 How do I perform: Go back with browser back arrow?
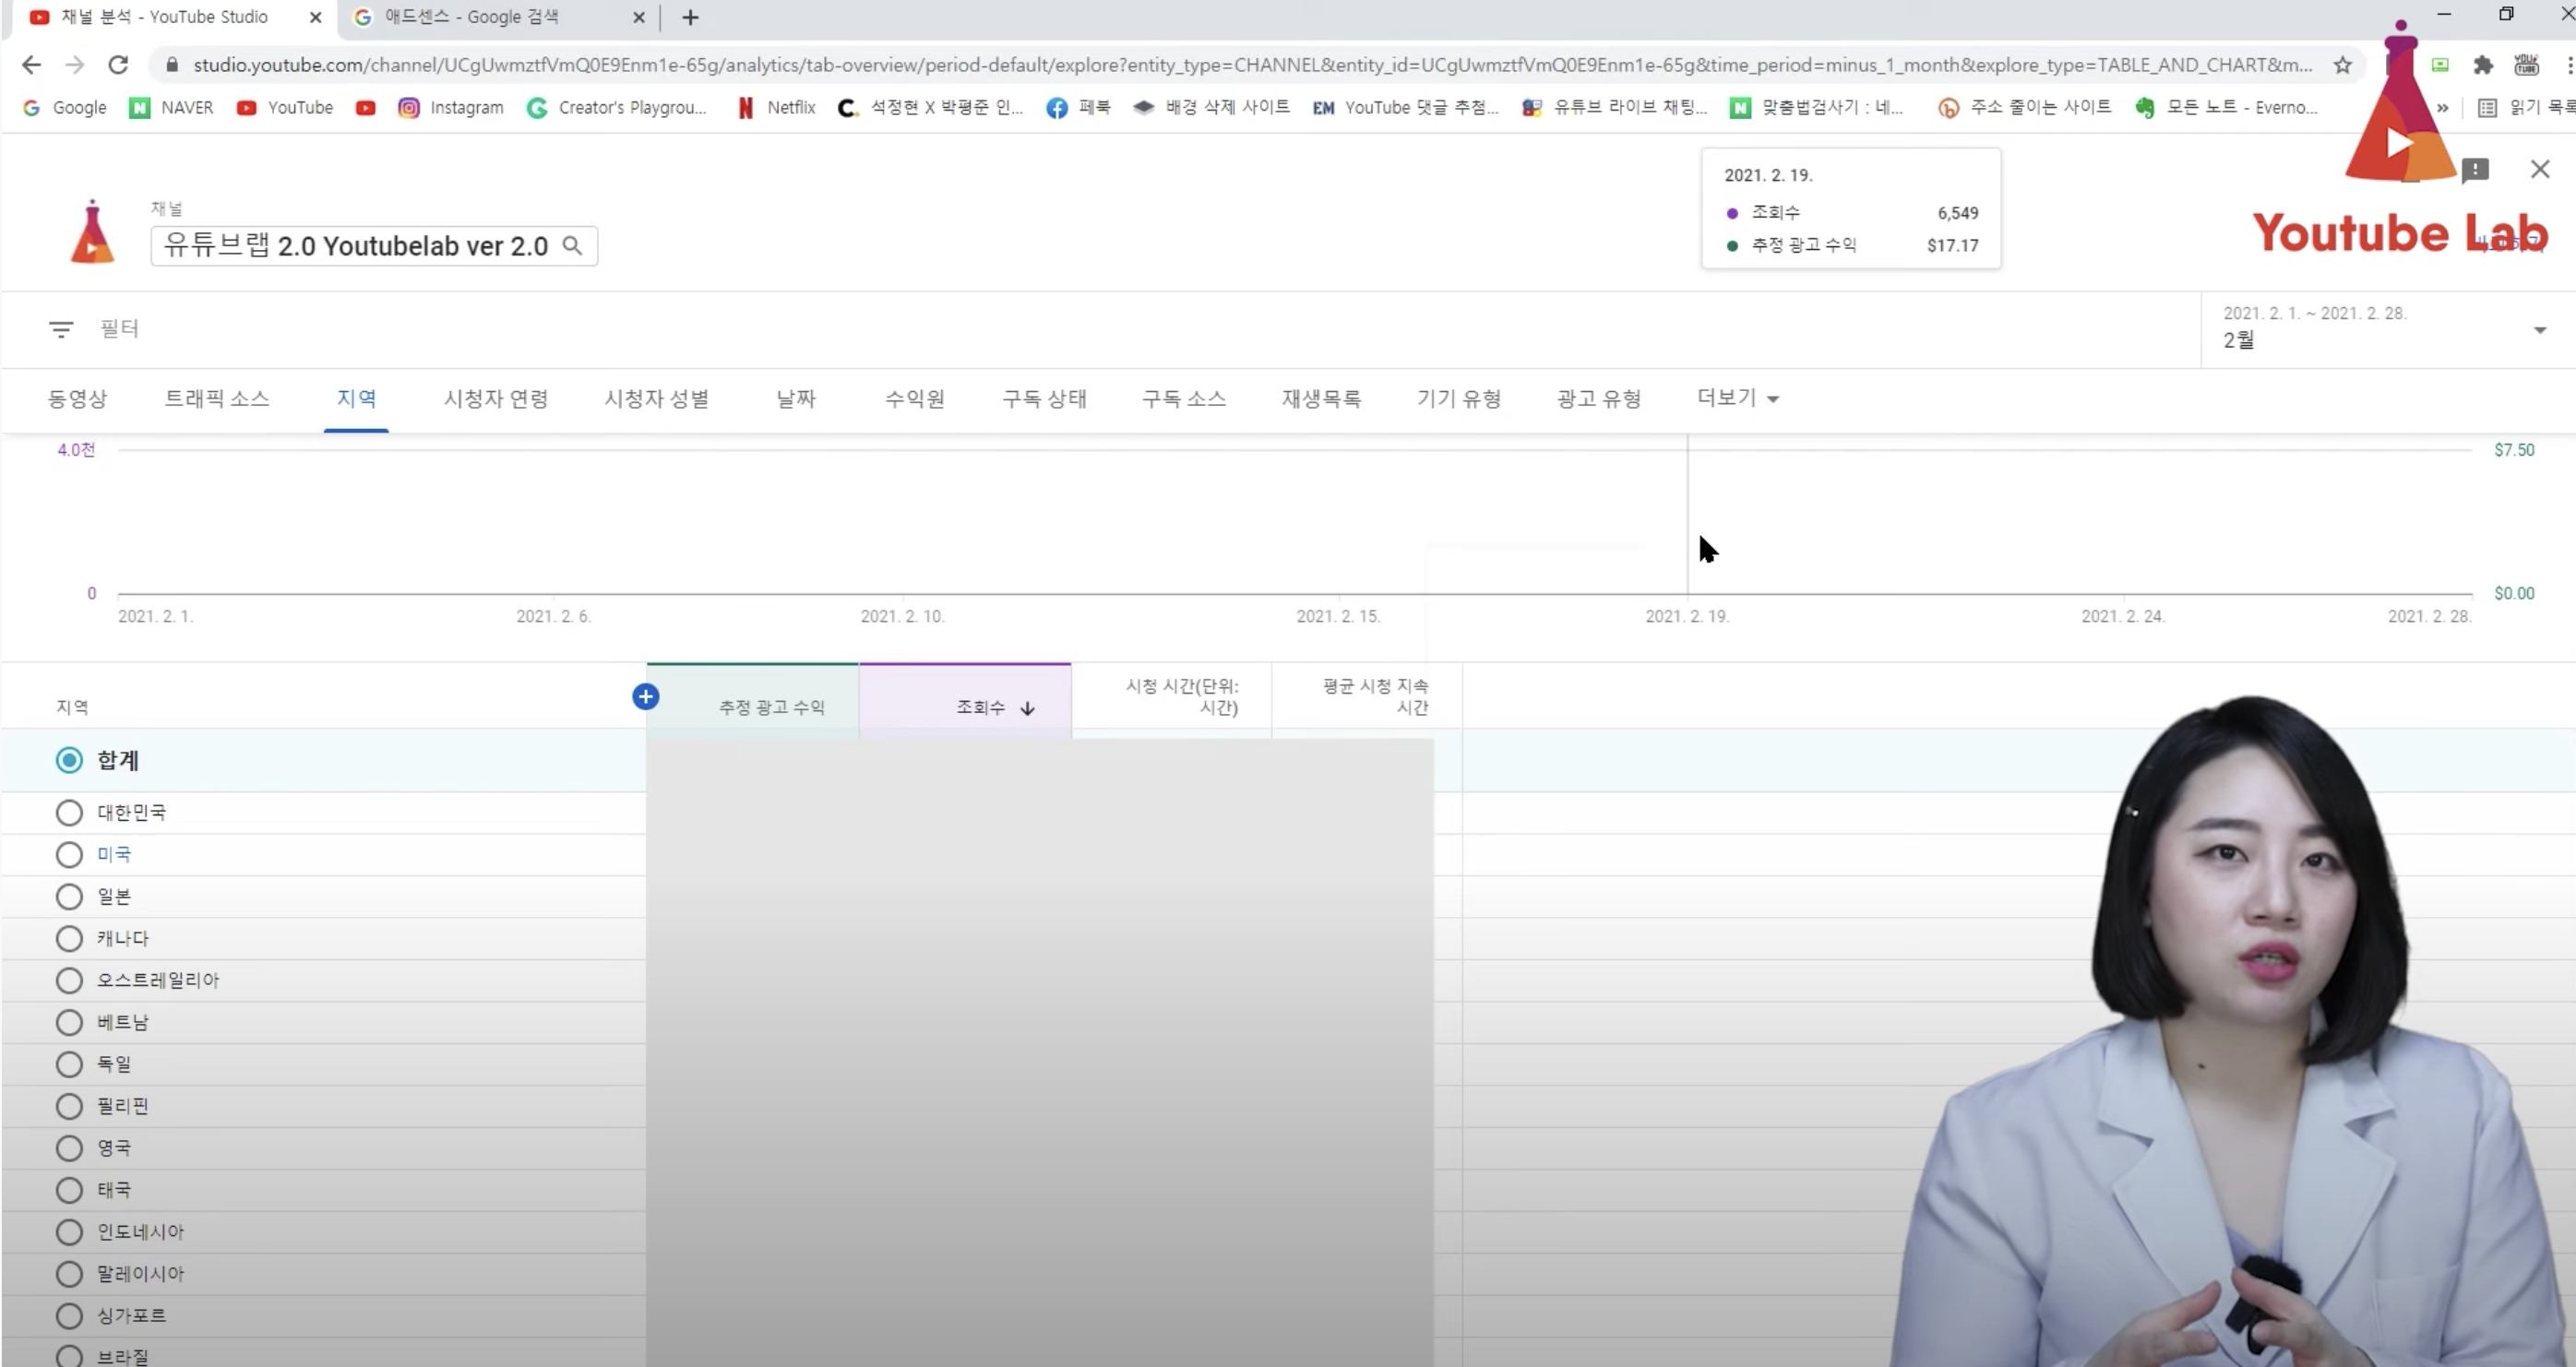coord(31,65)
